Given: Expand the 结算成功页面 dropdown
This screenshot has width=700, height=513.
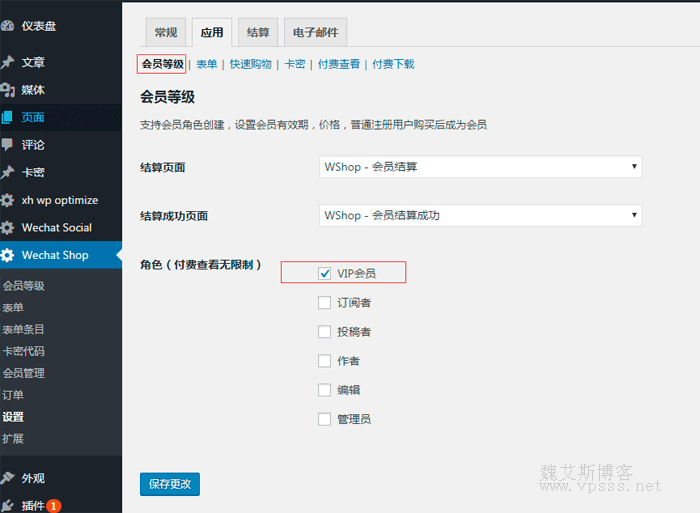Looking at the screenshot, I should (480, 215).
